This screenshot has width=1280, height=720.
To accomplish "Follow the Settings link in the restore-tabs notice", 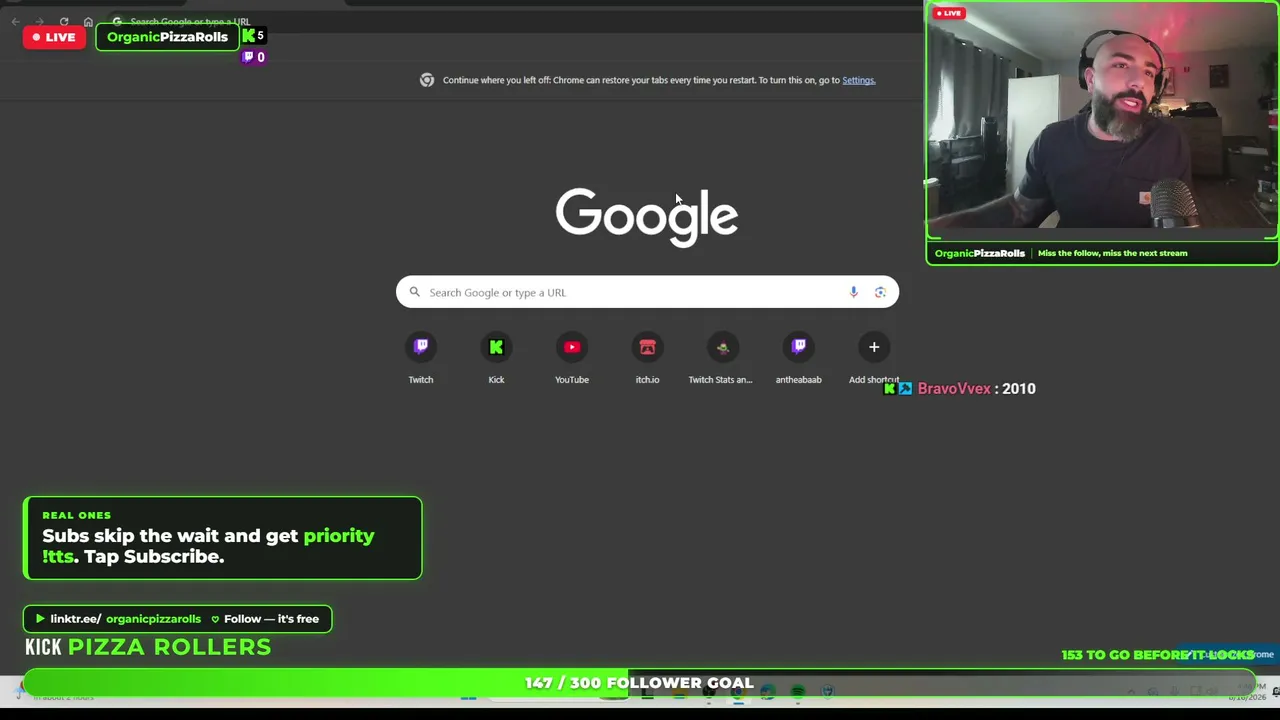I will 858,80.
